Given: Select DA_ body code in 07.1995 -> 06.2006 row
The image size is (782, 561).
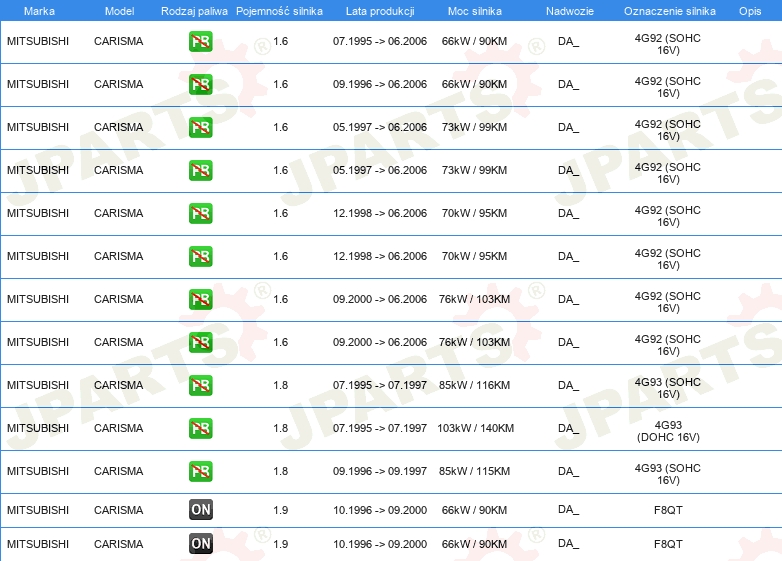Looking at the screenshot, I should click(569, 41).
